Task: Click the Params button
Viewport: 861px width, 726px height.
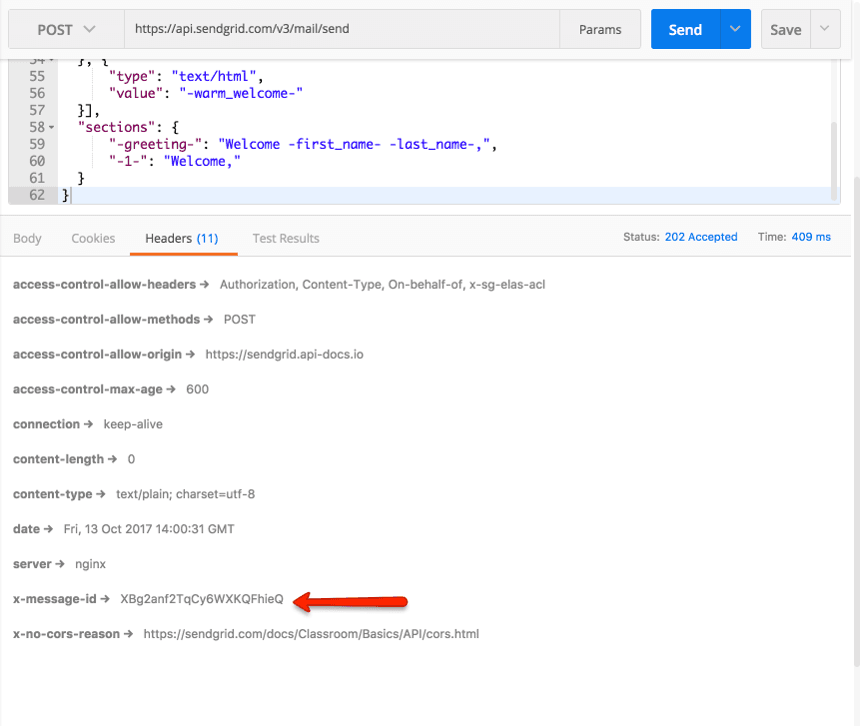Action: point(600,29)
